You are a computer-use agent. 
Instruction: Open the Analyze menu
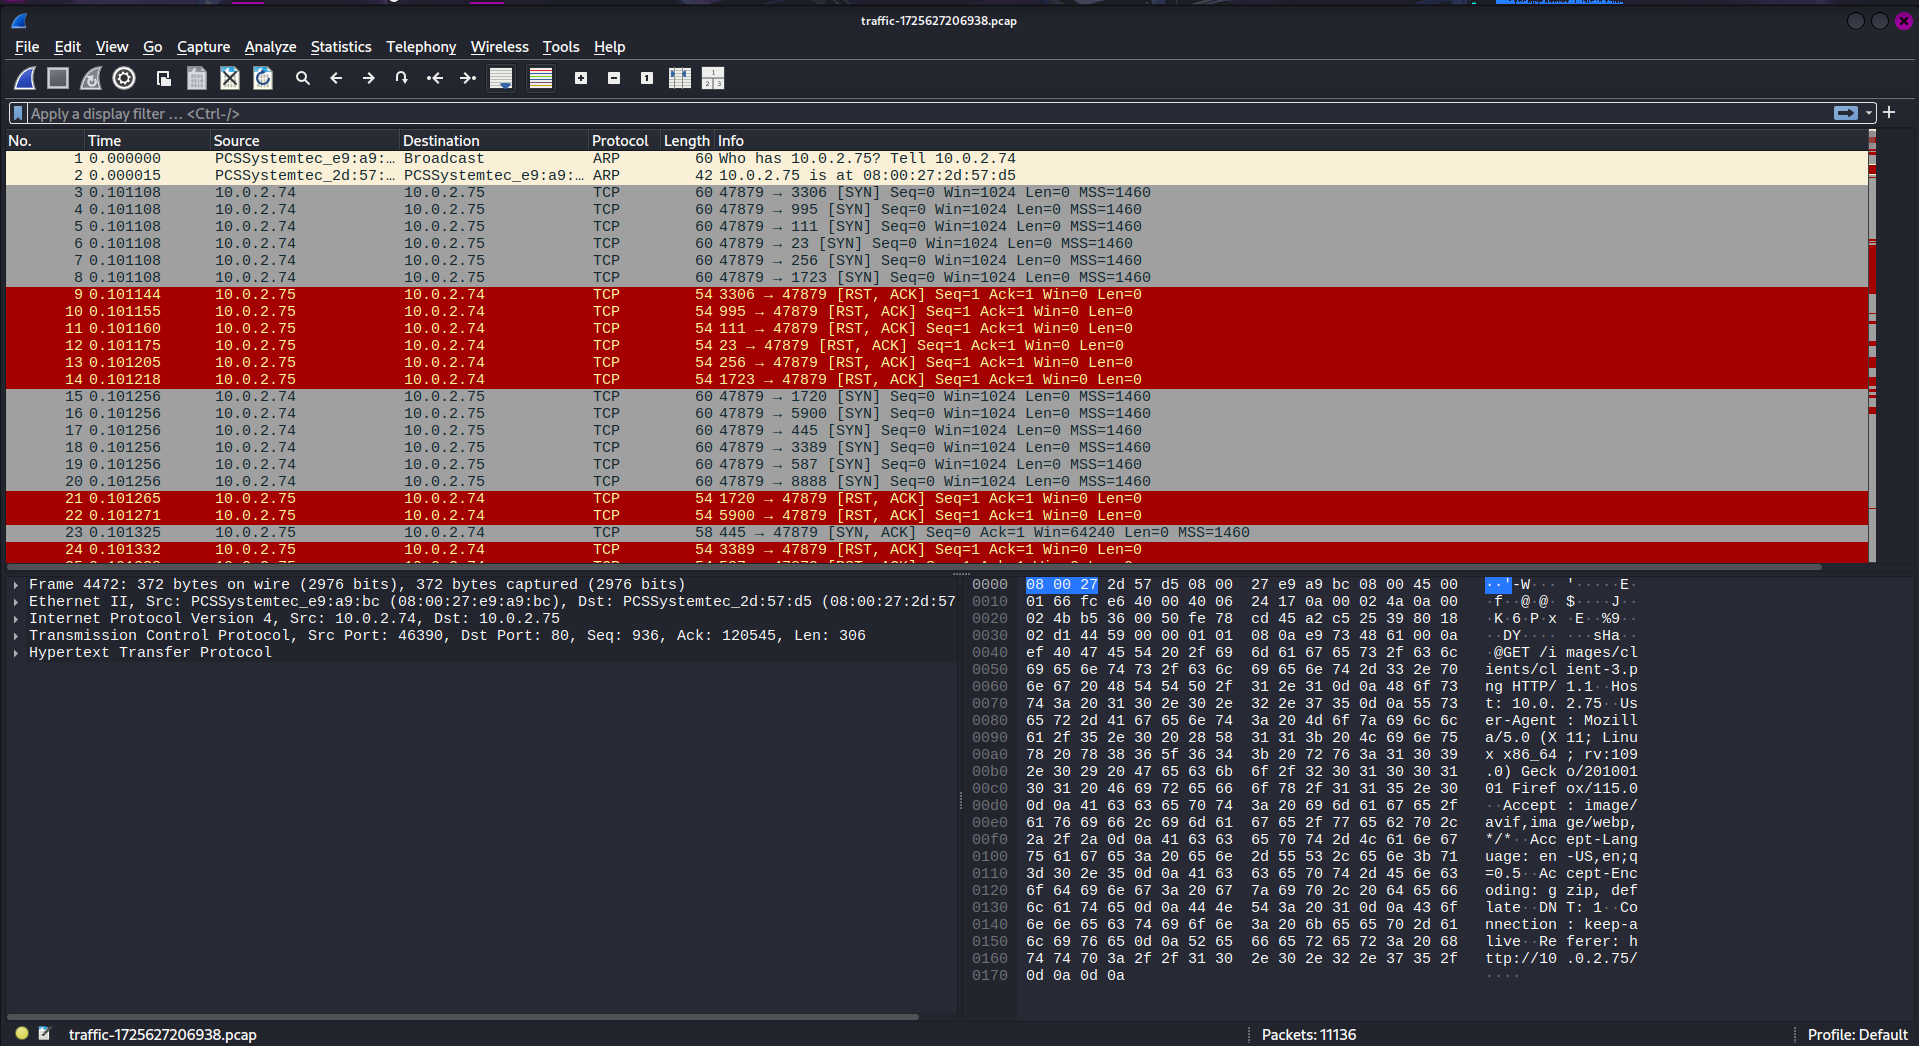tap(270, 47)
